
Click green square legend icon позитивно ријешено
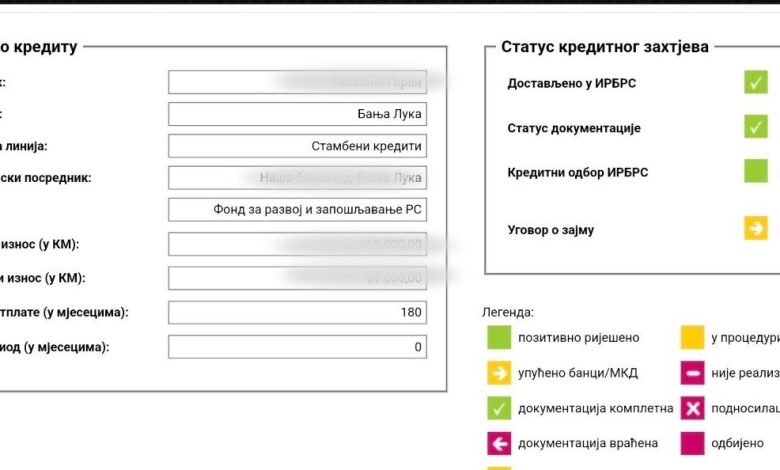pos(499,338)
